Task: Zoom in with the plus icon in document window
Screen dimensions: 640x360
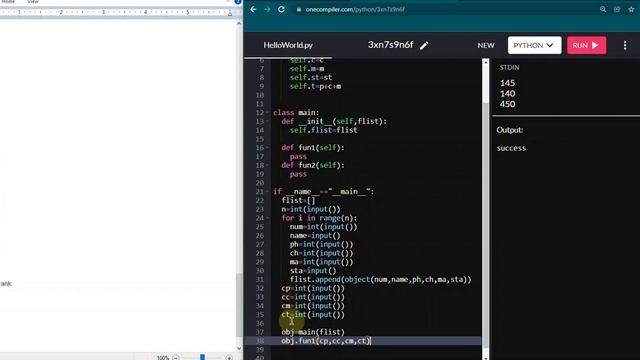Action: pos(229,358)
